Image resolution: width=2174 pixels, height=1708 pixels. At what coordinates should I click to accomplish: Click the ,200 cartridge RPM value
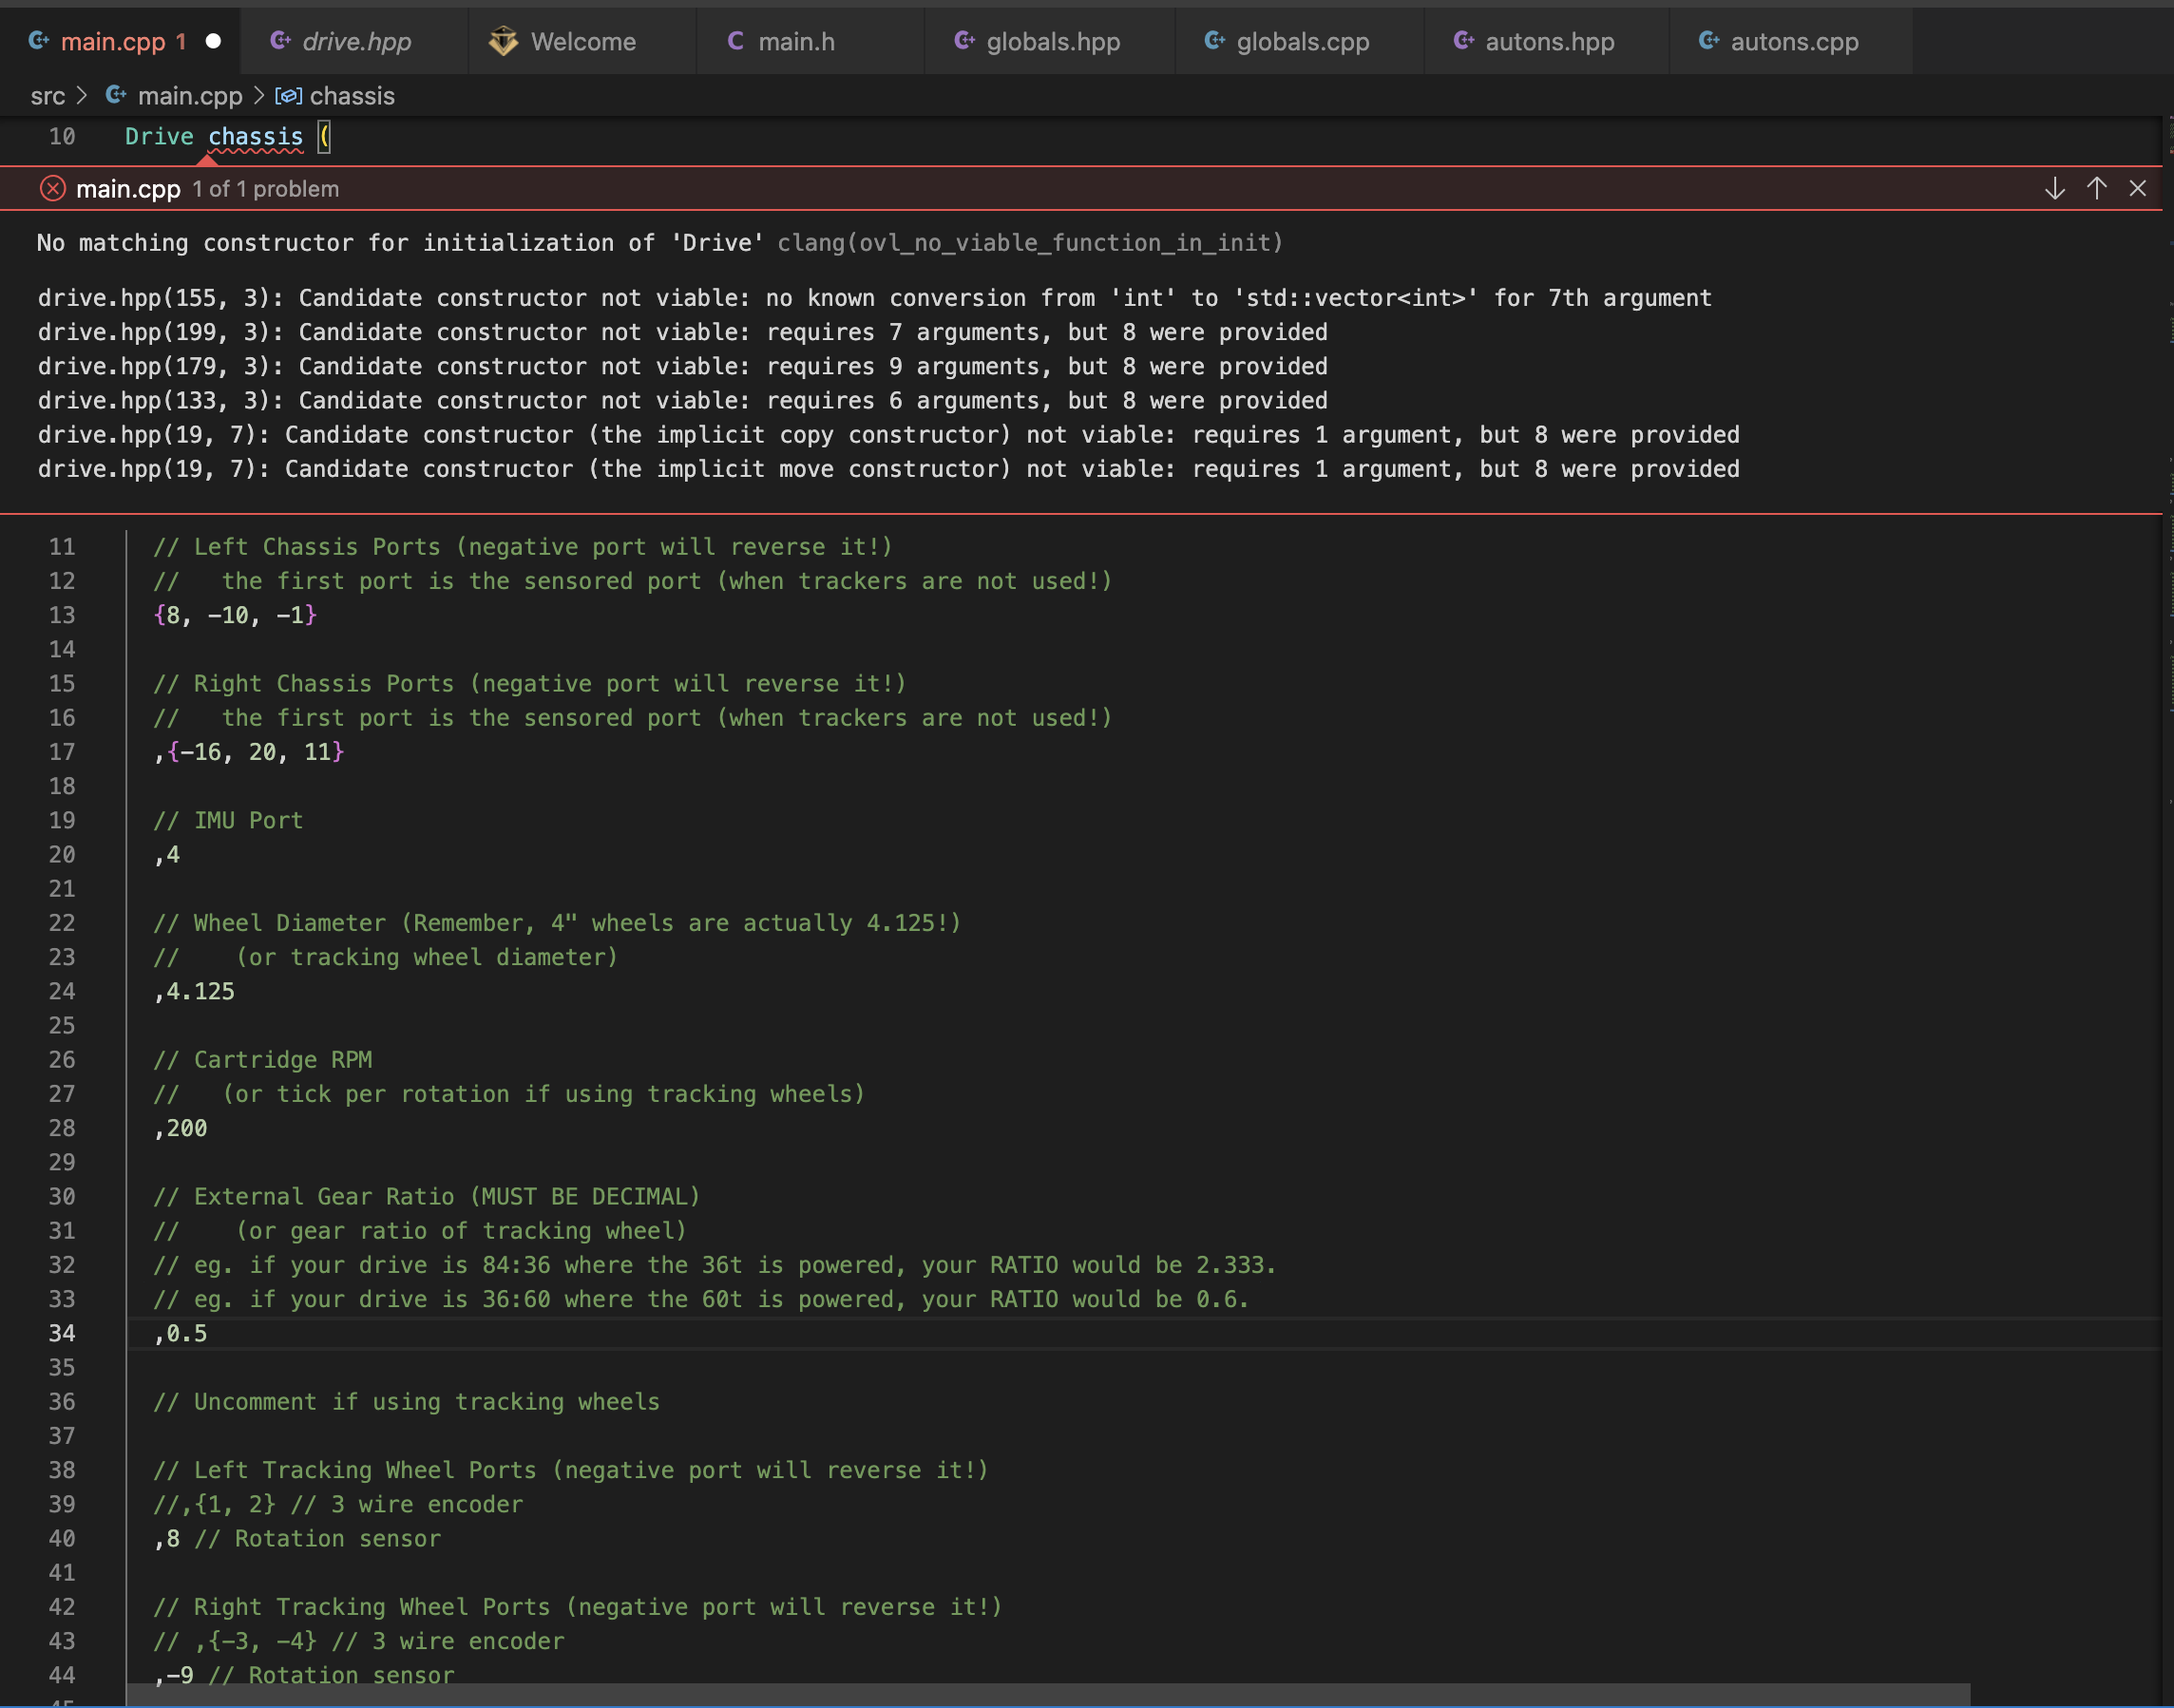click(x=180, y=1128)
